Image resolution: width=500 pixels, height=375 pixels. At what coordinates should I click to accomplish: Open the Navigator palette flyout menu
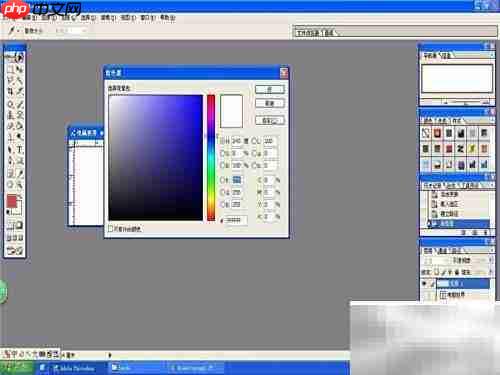coord(492,55)
